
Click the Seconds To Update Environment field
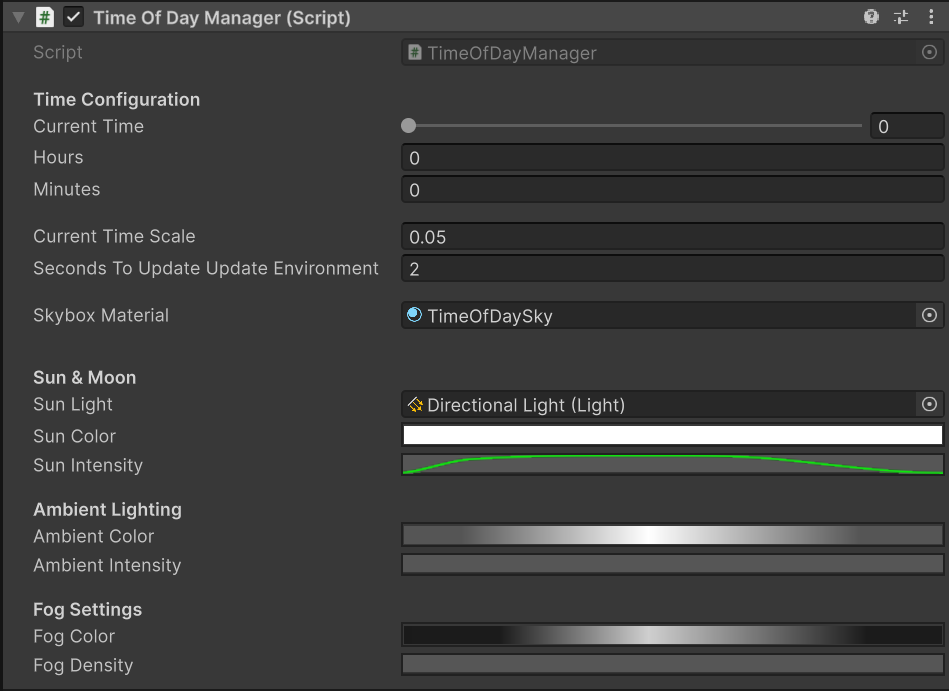672,269
